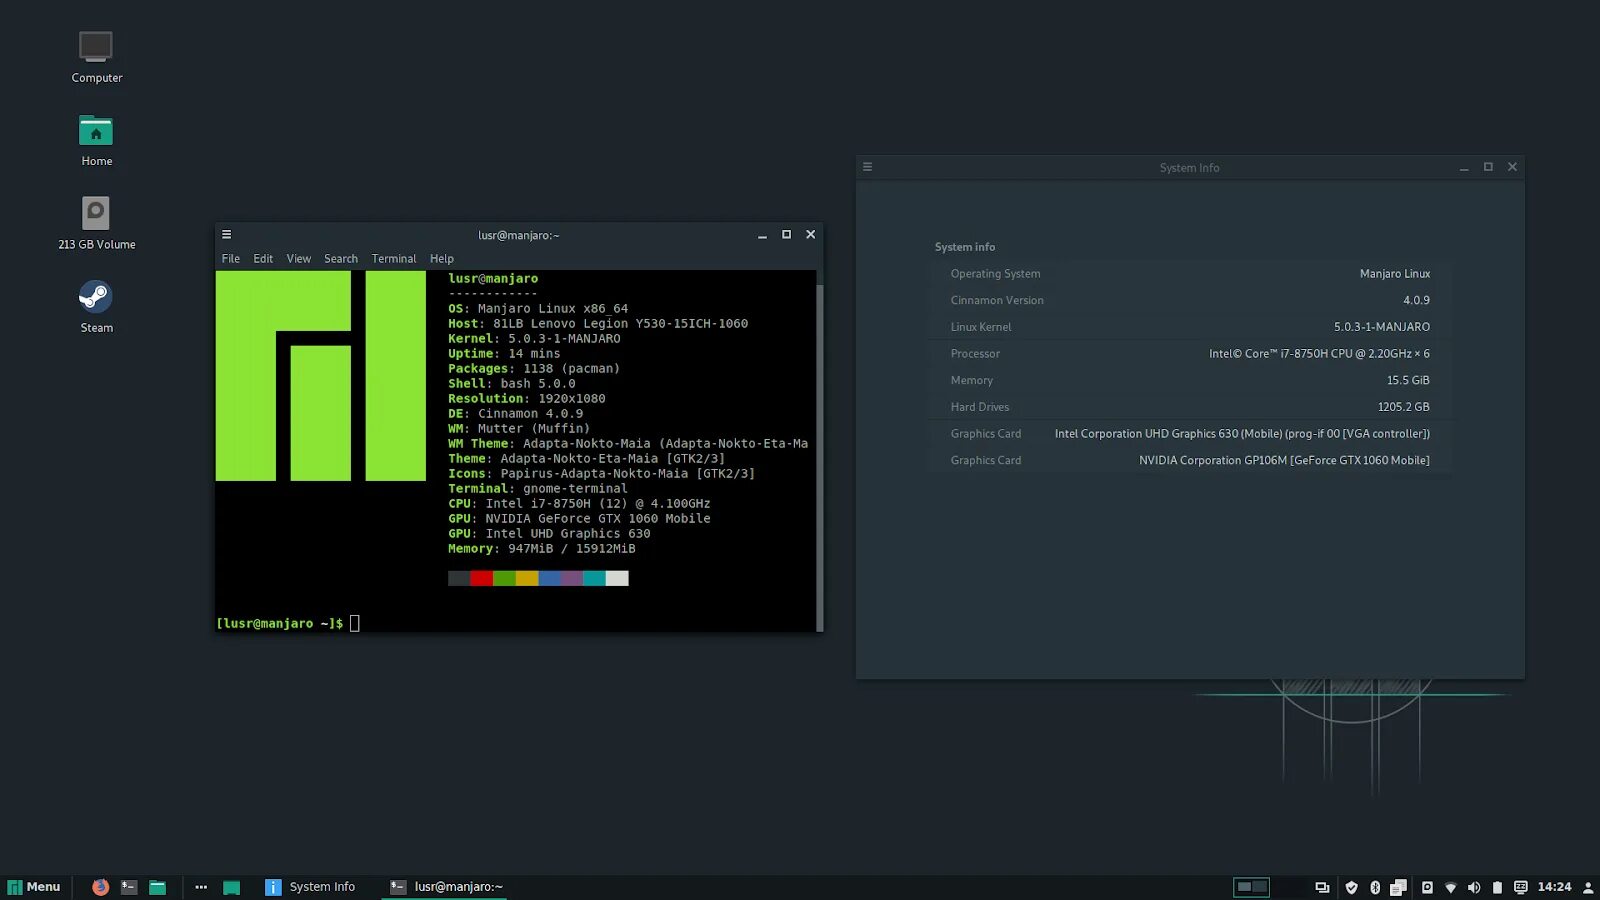The width and height of the screenshot is (1600, 900).
Task: Click the teal color block in neofetch palette
Action: tap(594, 578)
